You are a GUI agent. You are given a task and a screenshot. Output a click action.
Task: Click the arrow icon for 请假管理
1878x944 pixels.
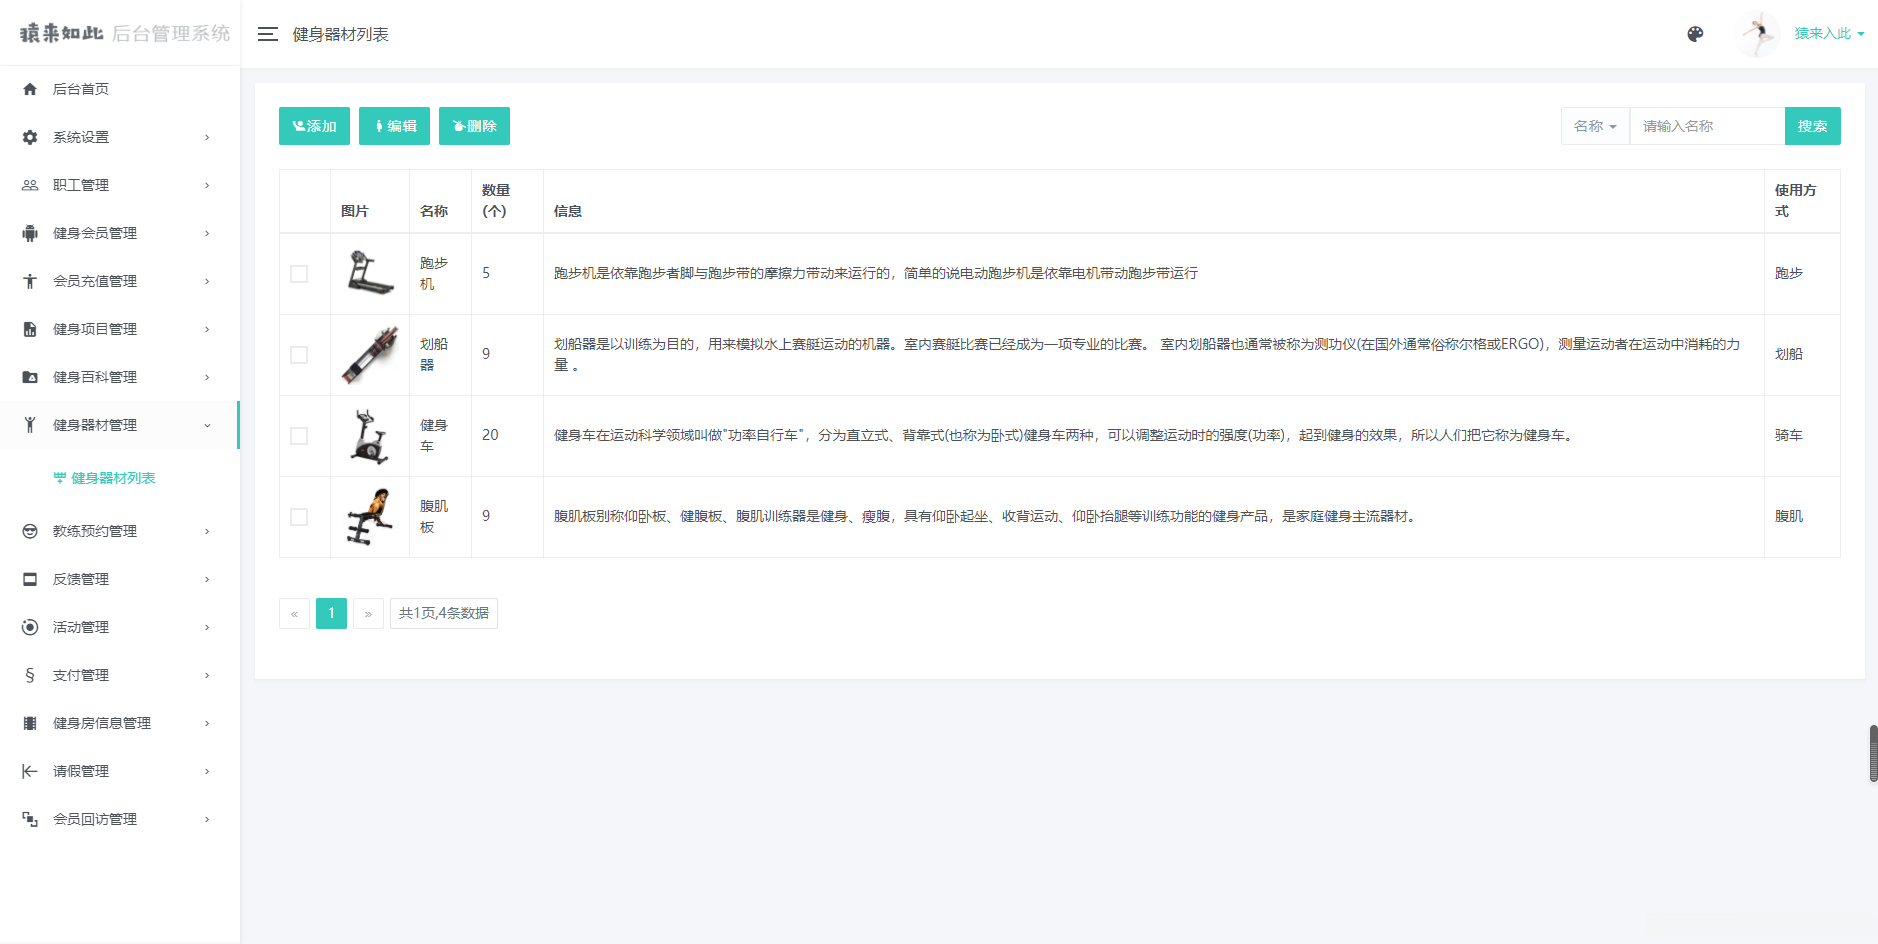30,771
